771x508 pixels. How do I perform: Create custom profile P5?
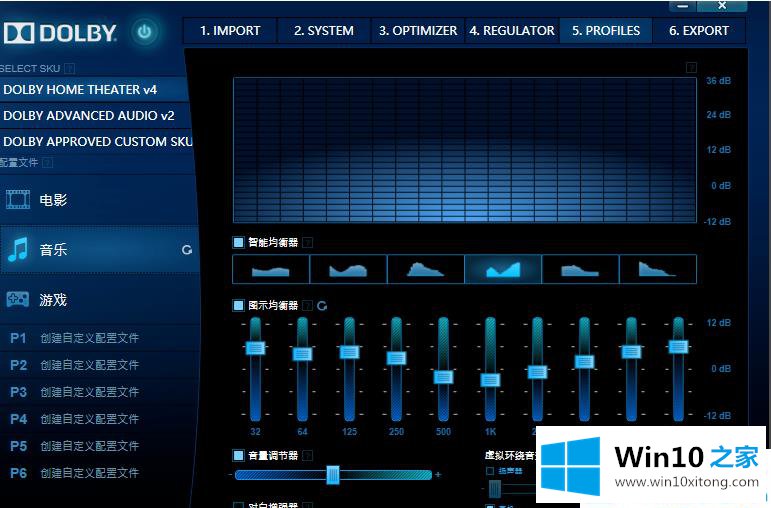pos(99,446)
